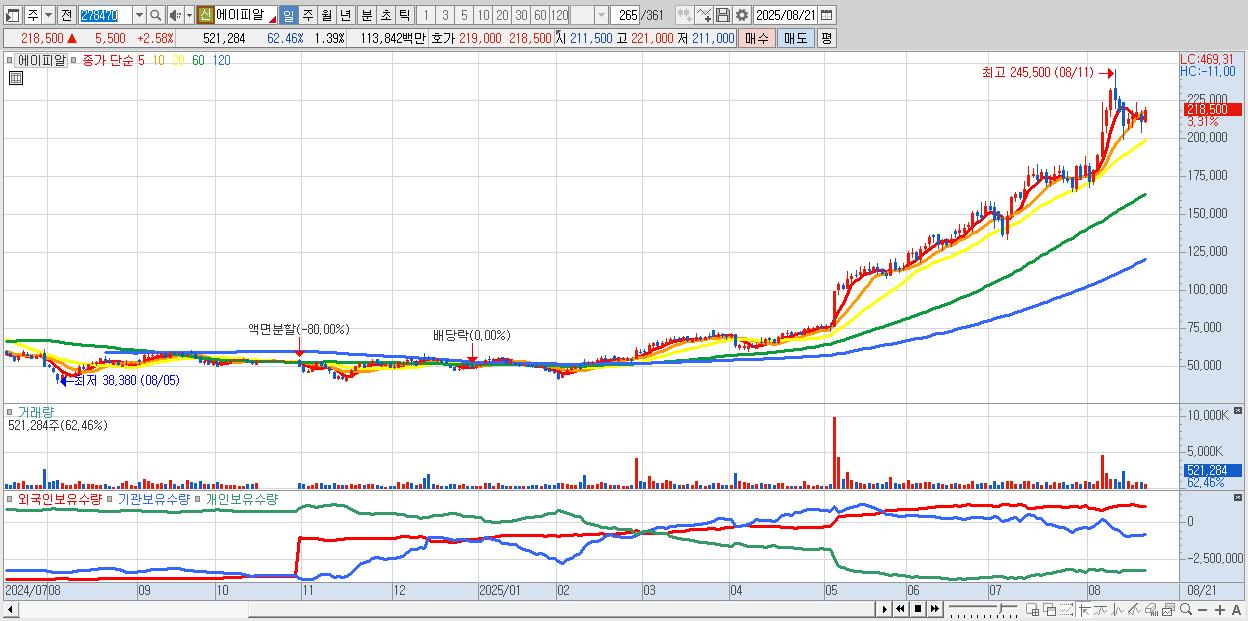Viewport: 1248px width, 621px height.
Task: Click the multi-window grid icon at bottom
Action: tap(1033, 609)
